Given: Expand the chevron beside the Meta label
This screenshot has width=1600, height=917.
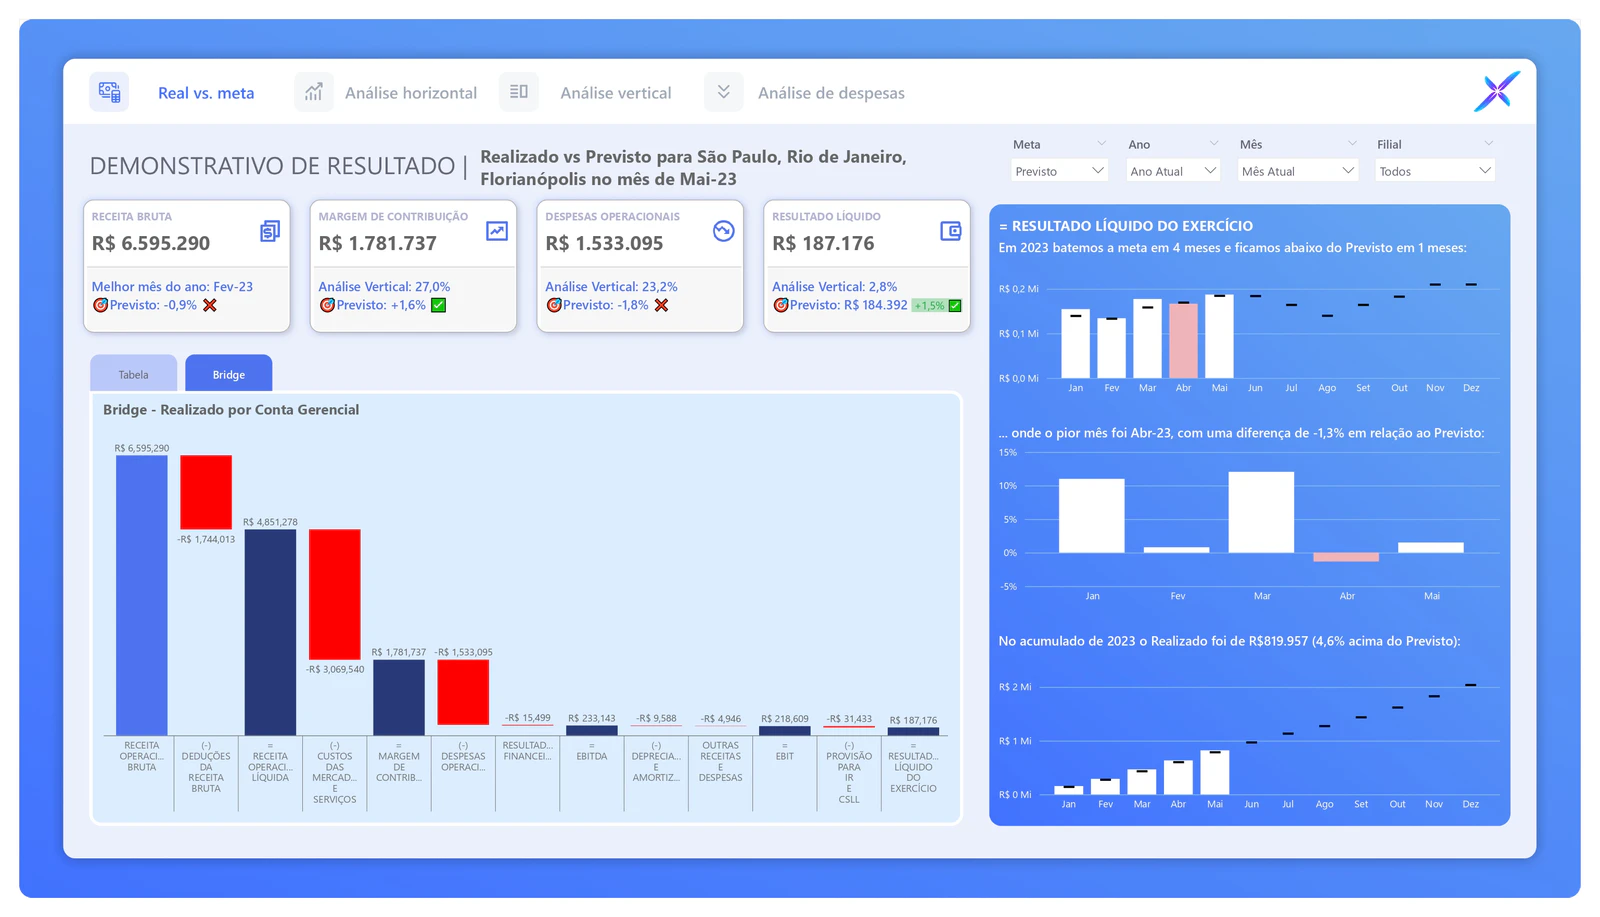Looking at the screenshot, I should pyautogui.click(x=1101, y=144).
